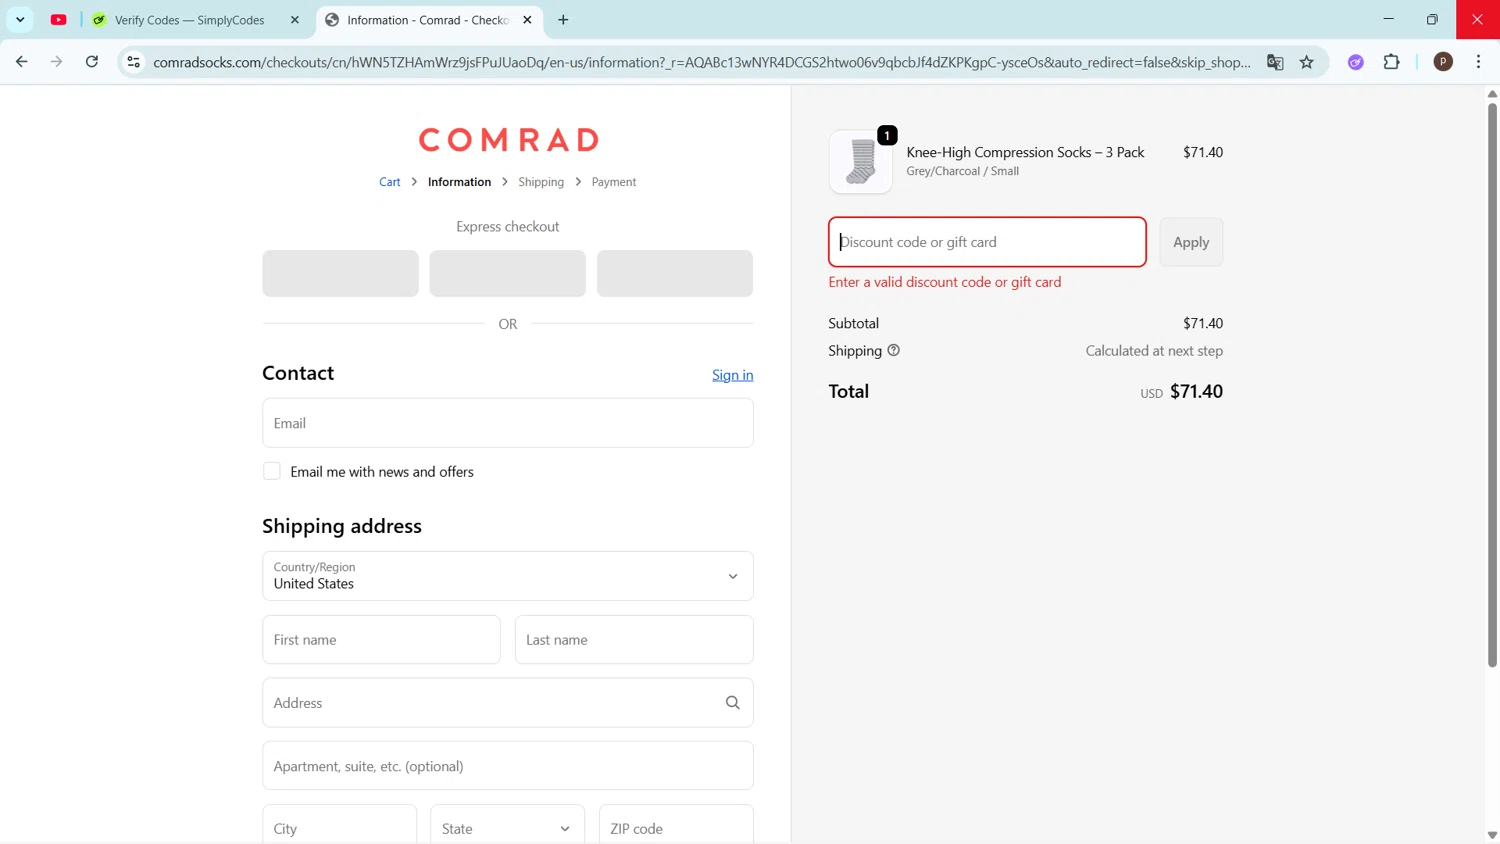Select Payment breadcrumb step

[x=614, y=182]
